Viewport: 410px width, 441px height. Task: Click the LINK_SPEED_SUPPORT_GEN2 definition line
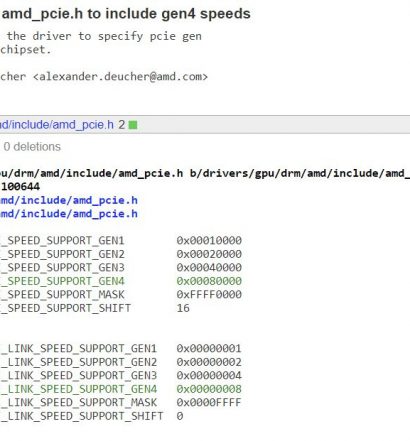(x=121, y=362)
